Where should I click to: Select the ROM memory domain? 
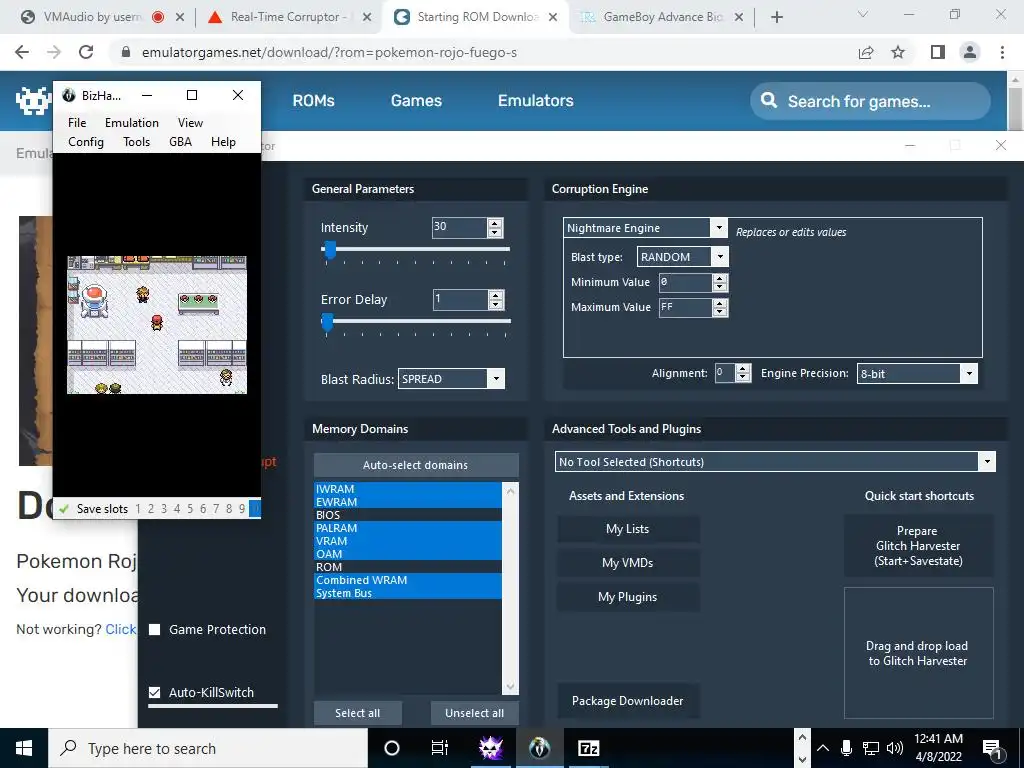408,567
